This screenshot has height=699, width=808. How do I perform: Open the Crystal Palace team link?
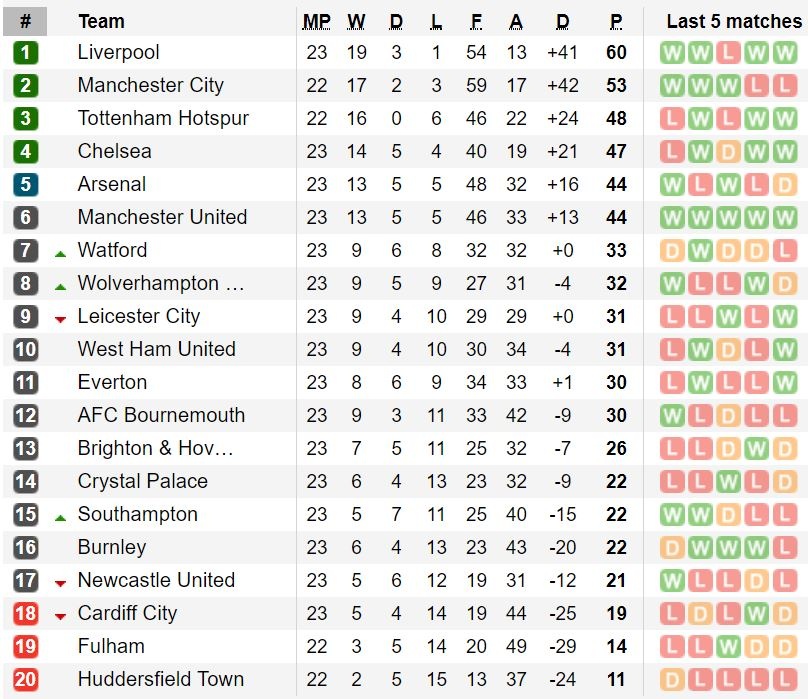coord(142,482)
